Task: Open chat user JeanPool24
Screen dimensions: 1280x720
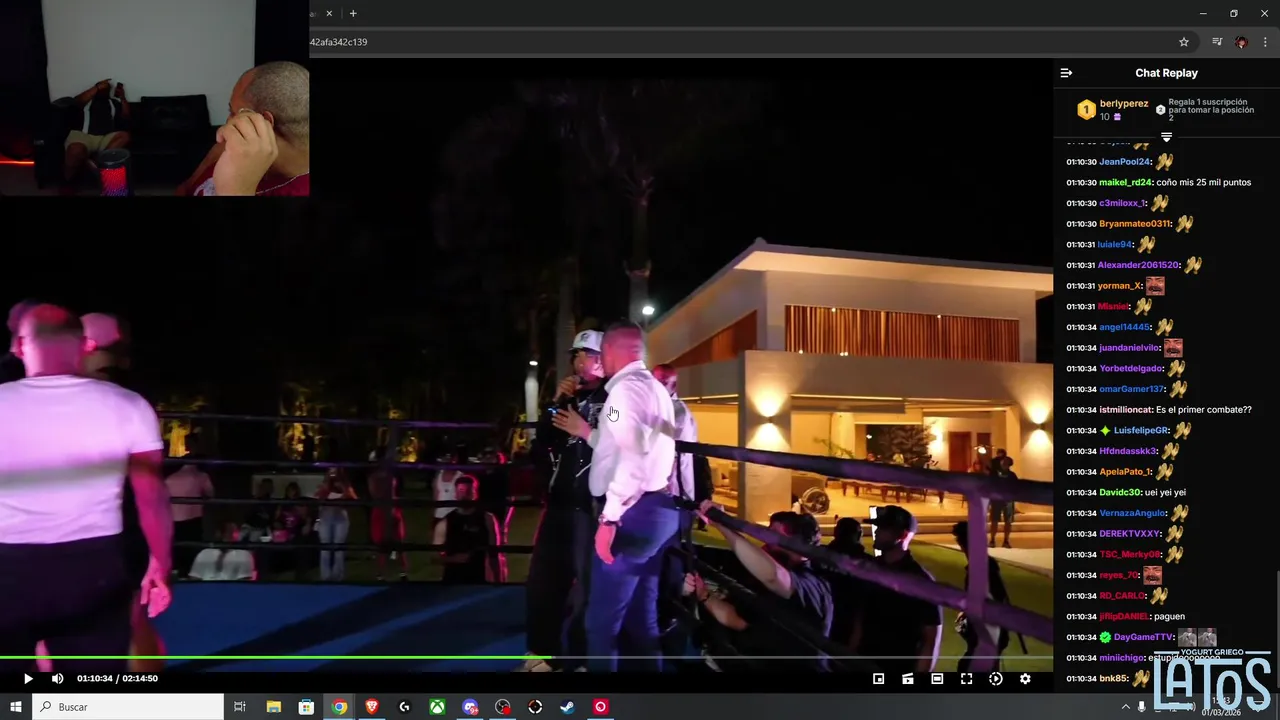Action: tap(1125, 162)
